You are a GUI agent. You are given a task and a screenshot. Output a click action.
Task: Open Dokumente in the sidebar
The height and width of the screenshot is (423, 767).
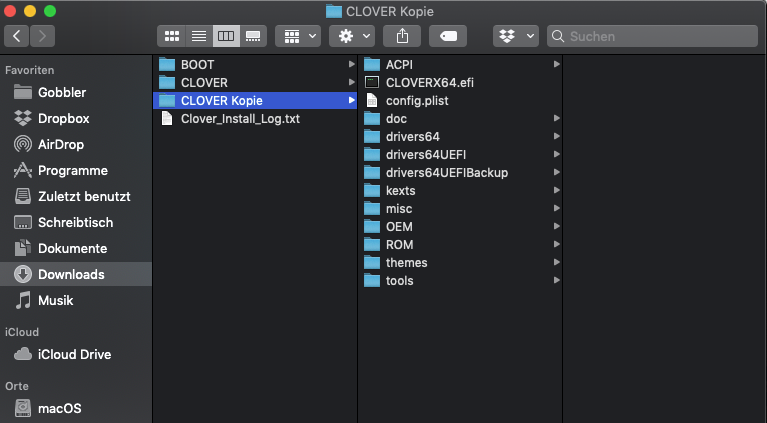[x=76, y=248]
